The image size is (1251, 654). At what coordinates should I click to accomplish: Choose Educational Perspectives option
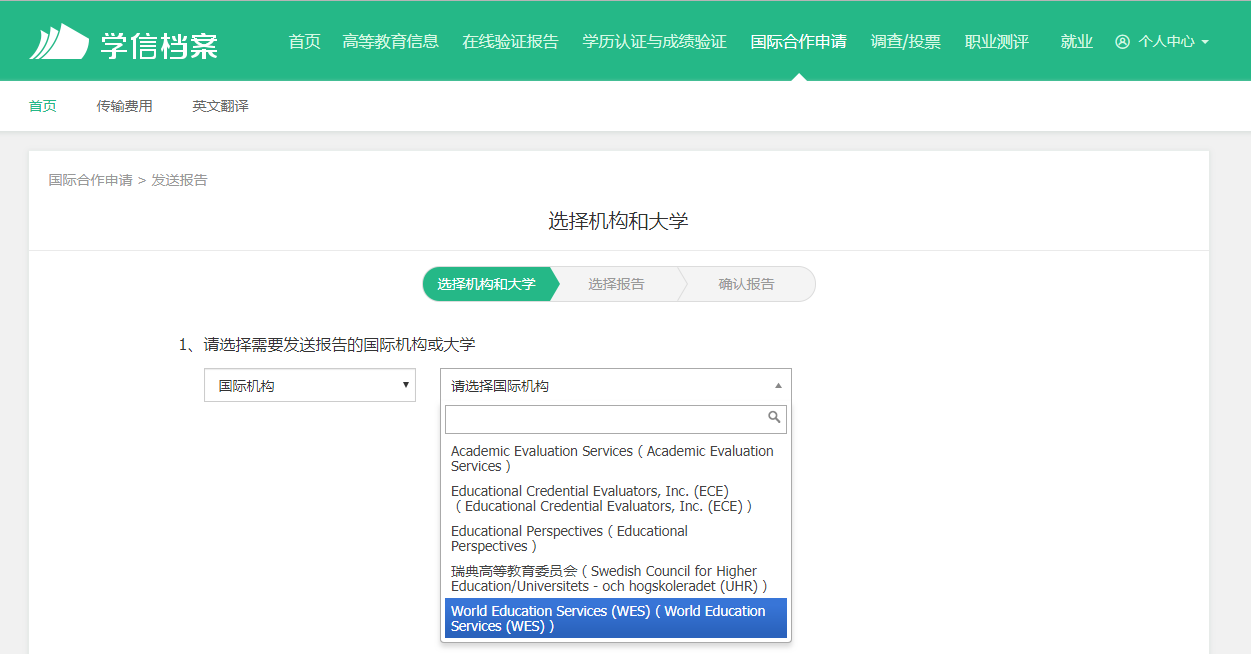(616, 539)
